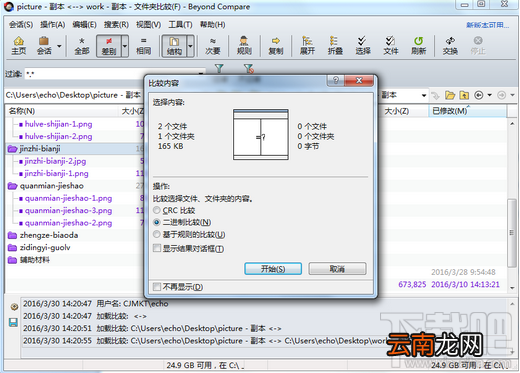Select the rules-based comparison (基于规则的比较) radio button
Viewport: 520px width, 373px height.
pos(157,235)
